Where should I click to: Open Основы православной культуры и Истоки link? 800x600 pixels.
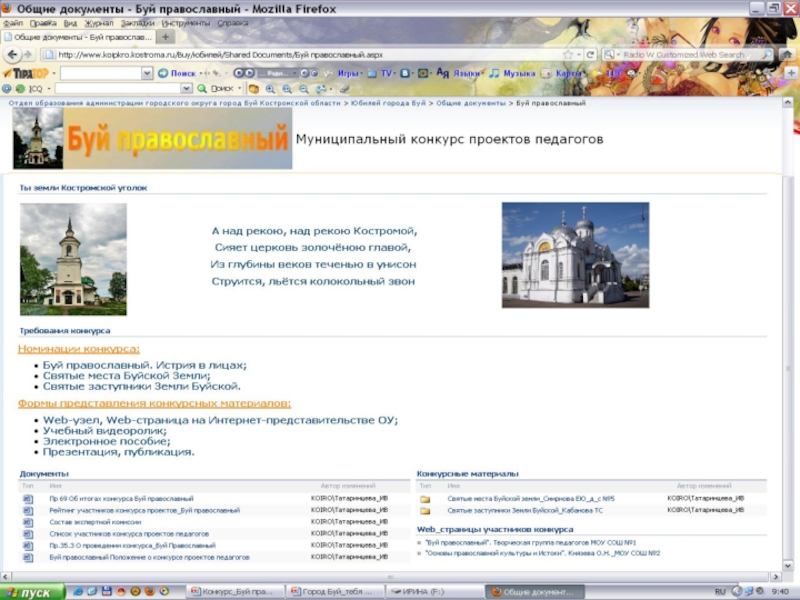pyautogui.click(x=542, y=553)
